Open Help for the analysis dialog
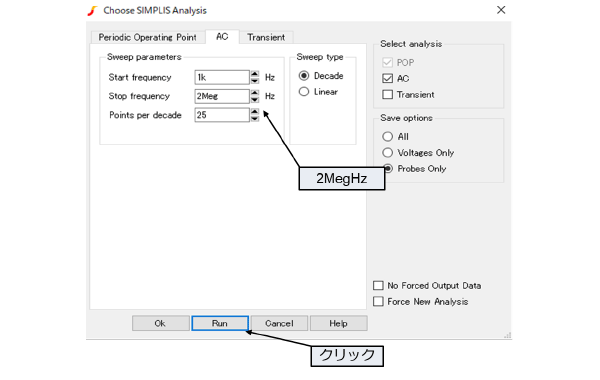This screenshot has width=600, height=380. point(339,323)
